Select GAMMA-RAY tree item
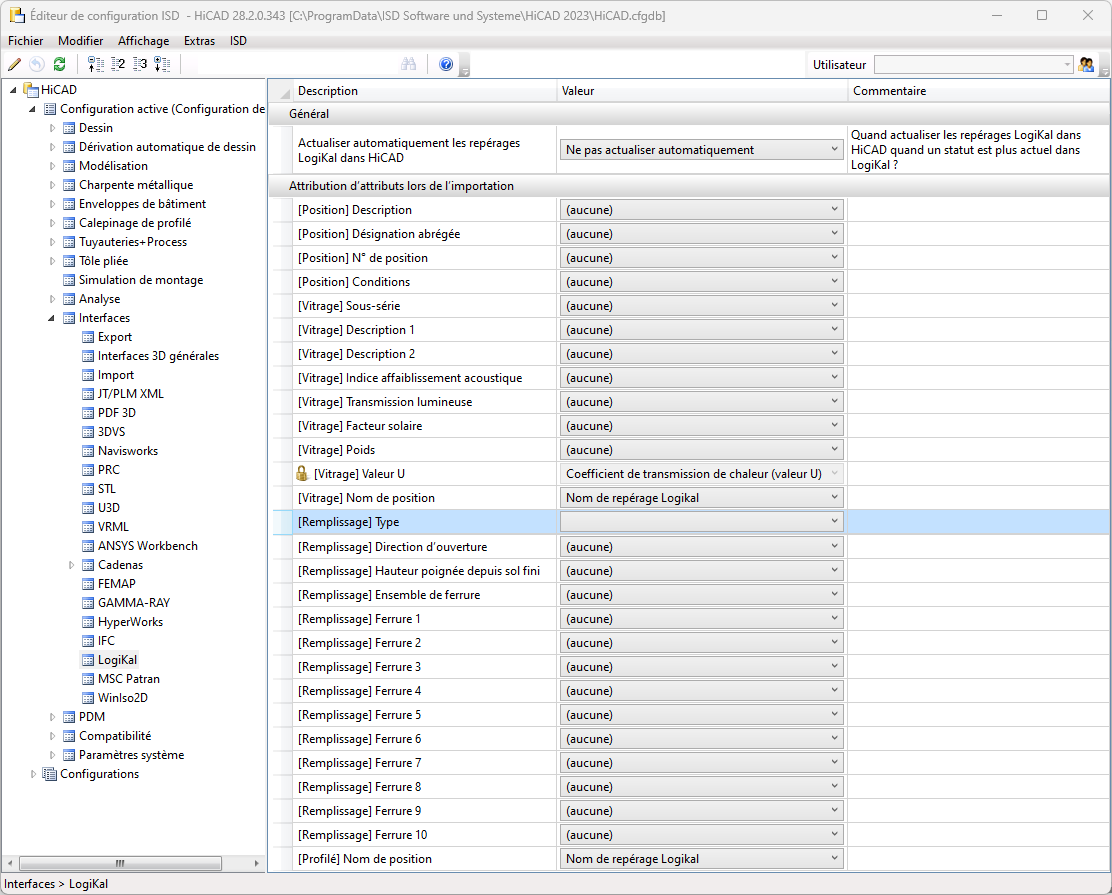Screen dimensions: 1112x895 (x=134, y=603)
